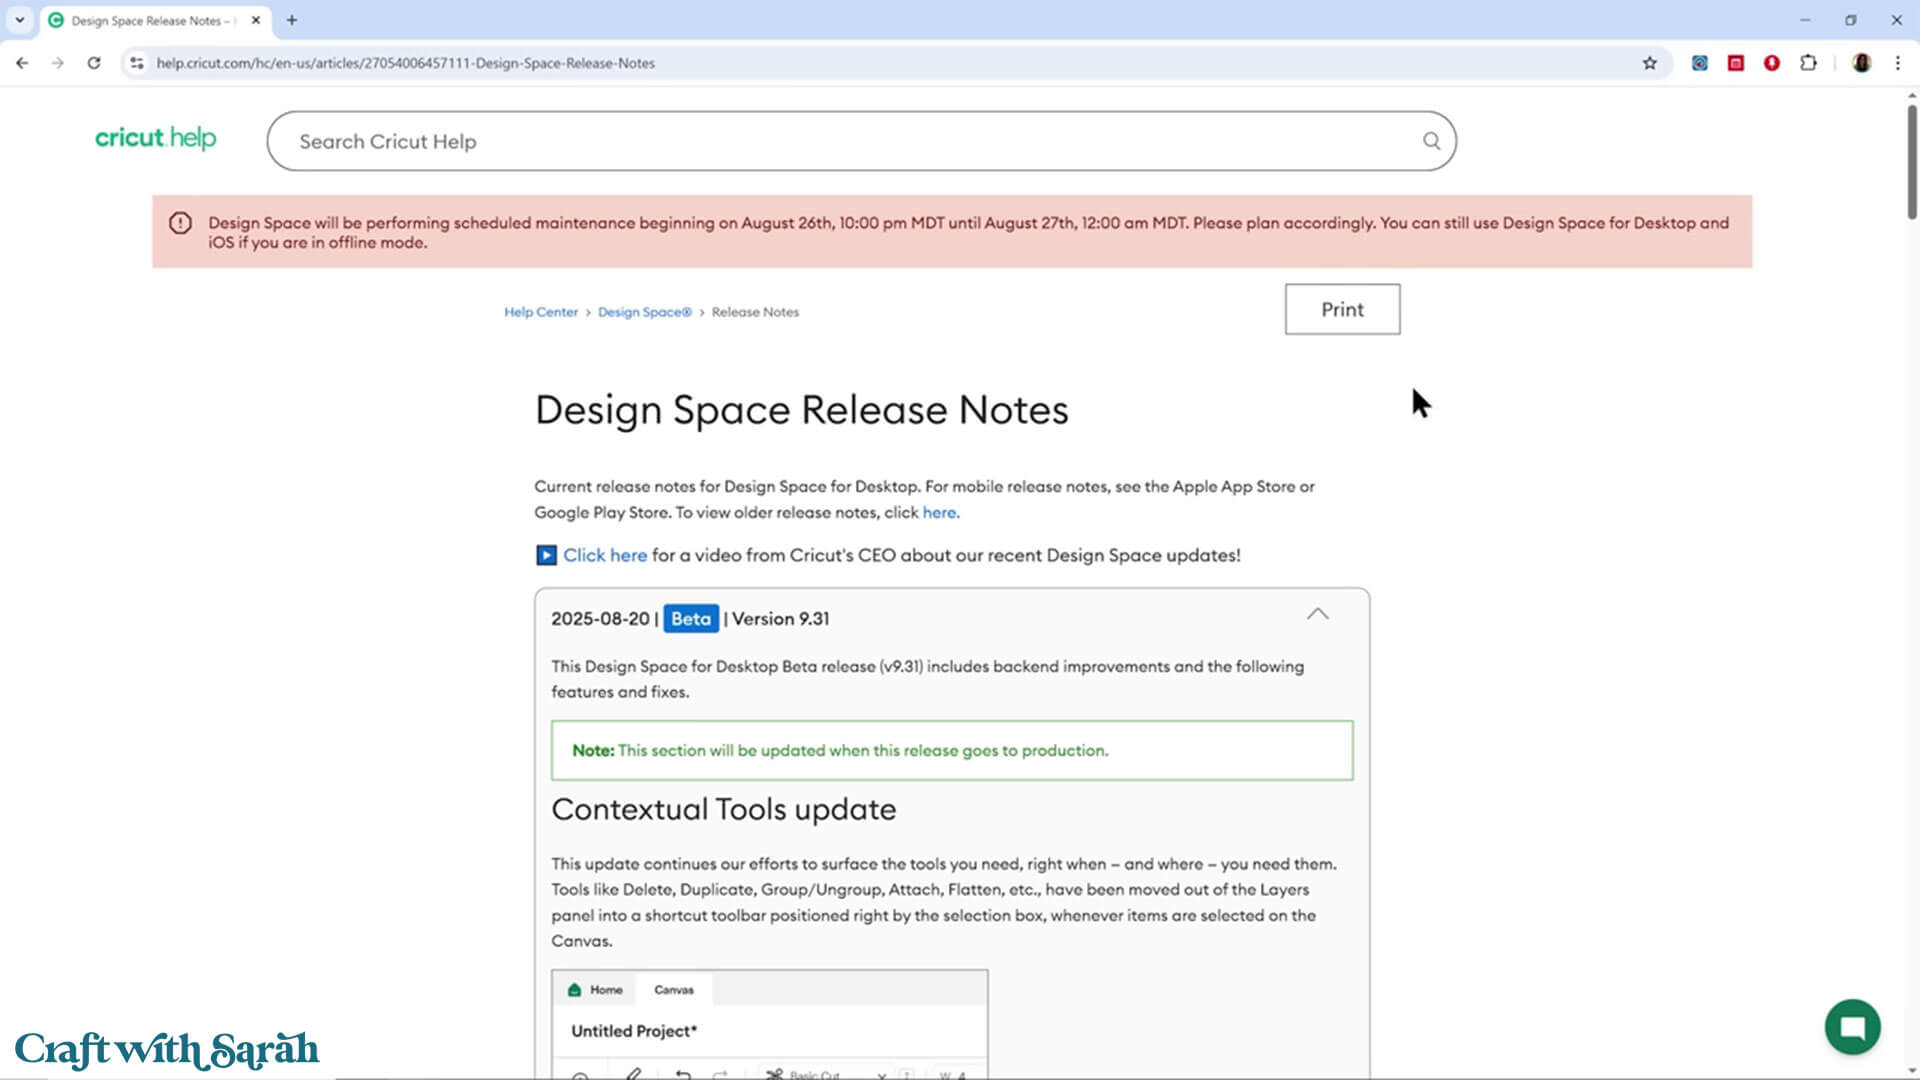The width and height of the screenshot is (1920, 1080).
Task: Click the cricut help logo
Action: pos(155,138)
